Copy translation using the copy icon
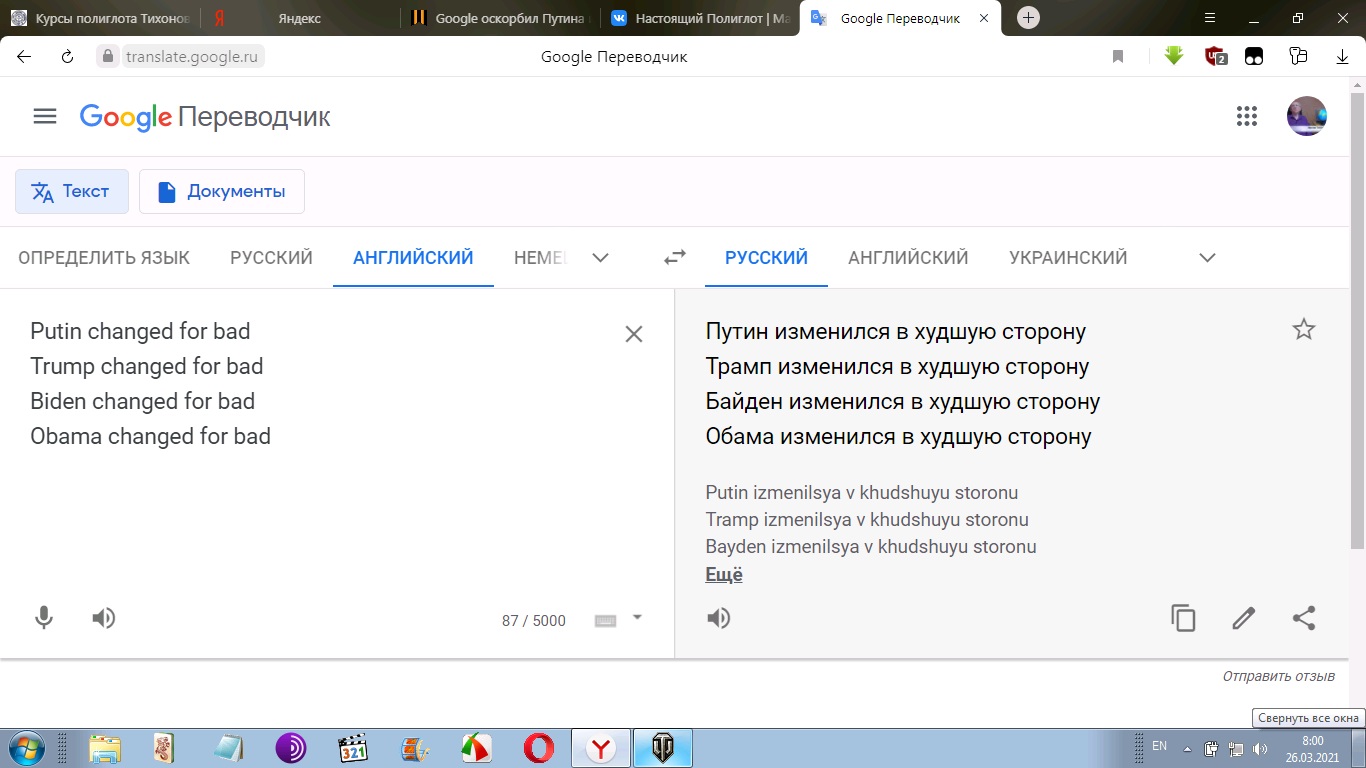The height and width of the screenshot is (768, 1366). point(1183,618)
